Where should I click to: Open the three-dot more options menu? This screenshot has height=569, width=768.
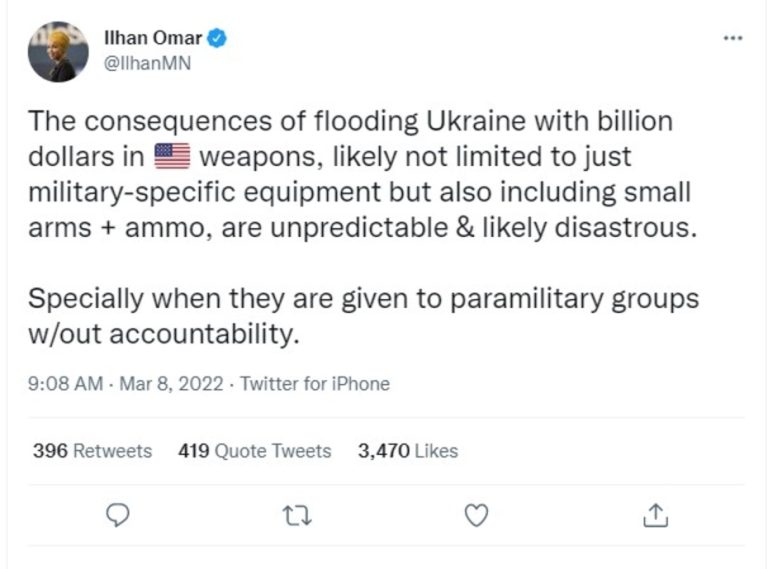(733, 38)
